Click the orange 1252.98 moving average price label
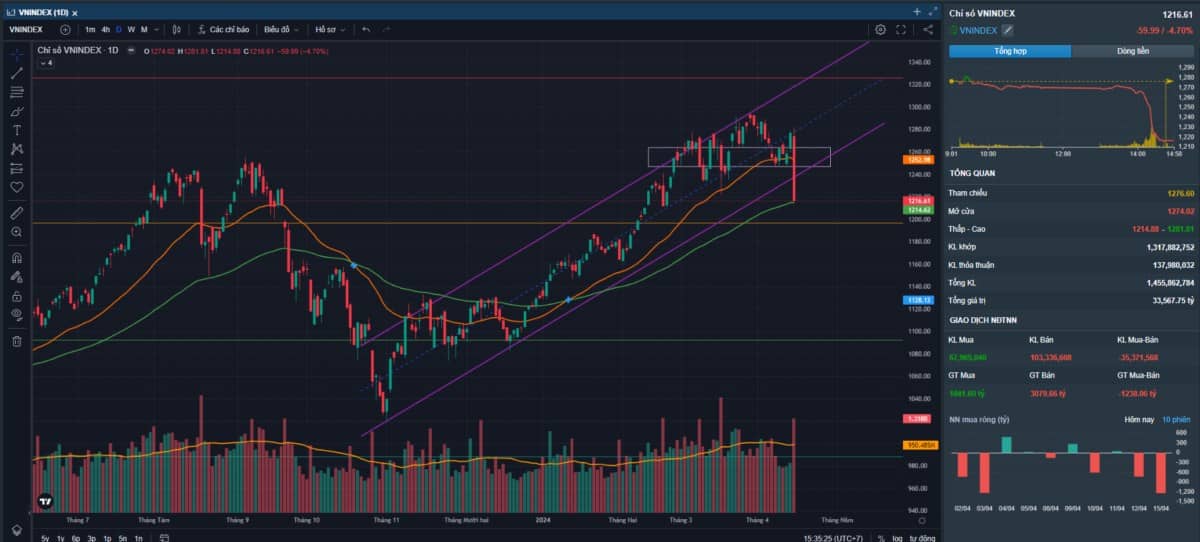 tap(919, 159)
